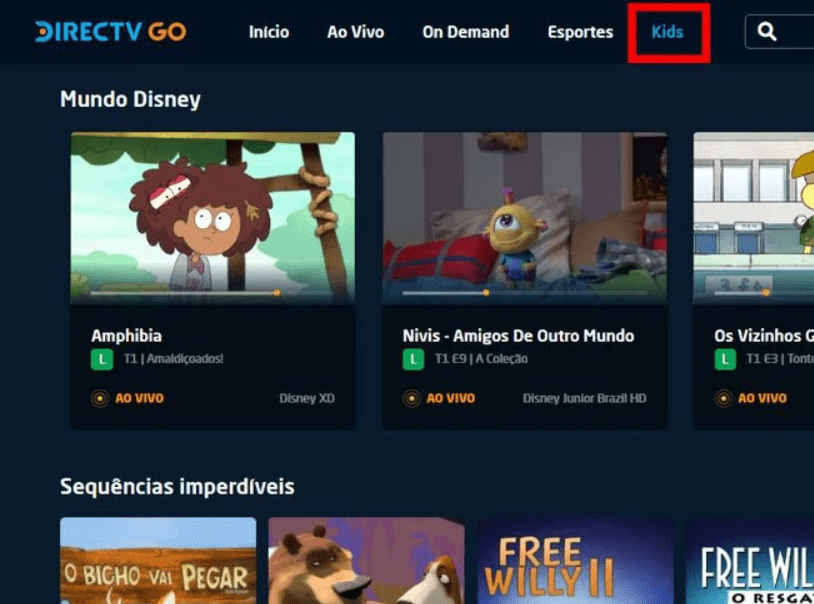The width and height of the screenshot is (814, 604).
Task: Open O Bicho Vai Pegar poster
Action: coord(158,560)
